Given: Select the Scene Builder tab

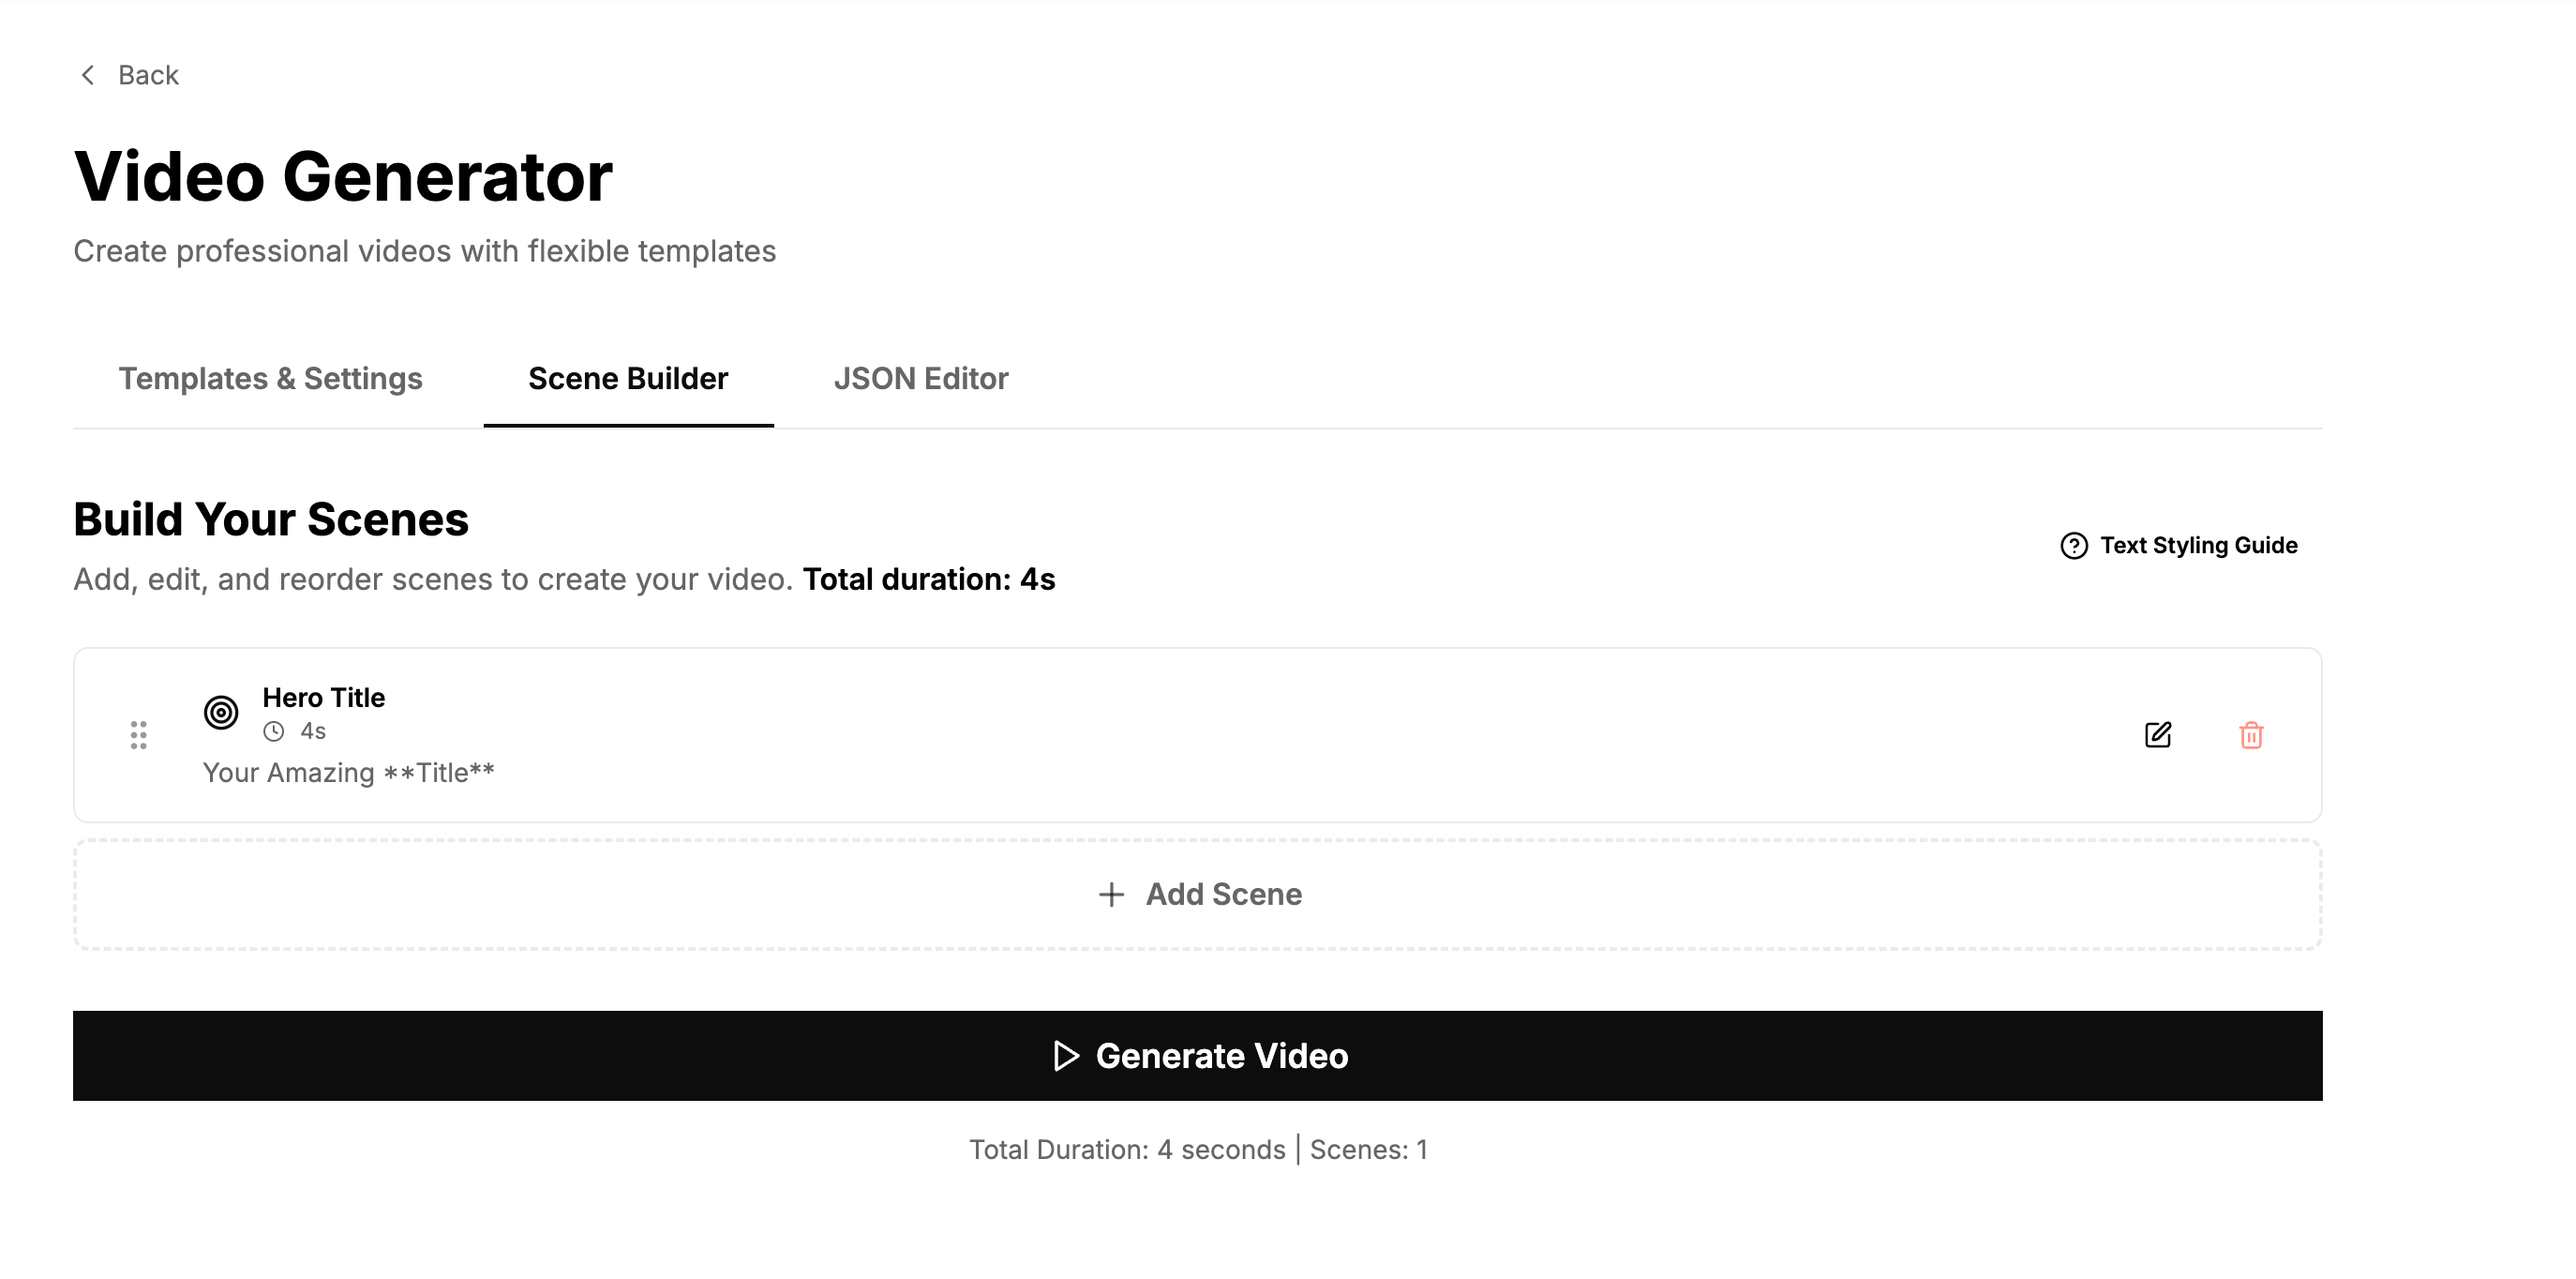Looking at the screenshot, I should click(x=628, y=379).
